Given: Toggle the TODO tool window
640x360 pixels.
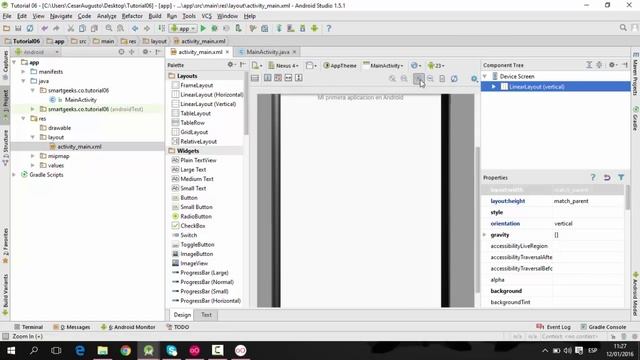Looking at the screenshot, I should tap(178, 327).
